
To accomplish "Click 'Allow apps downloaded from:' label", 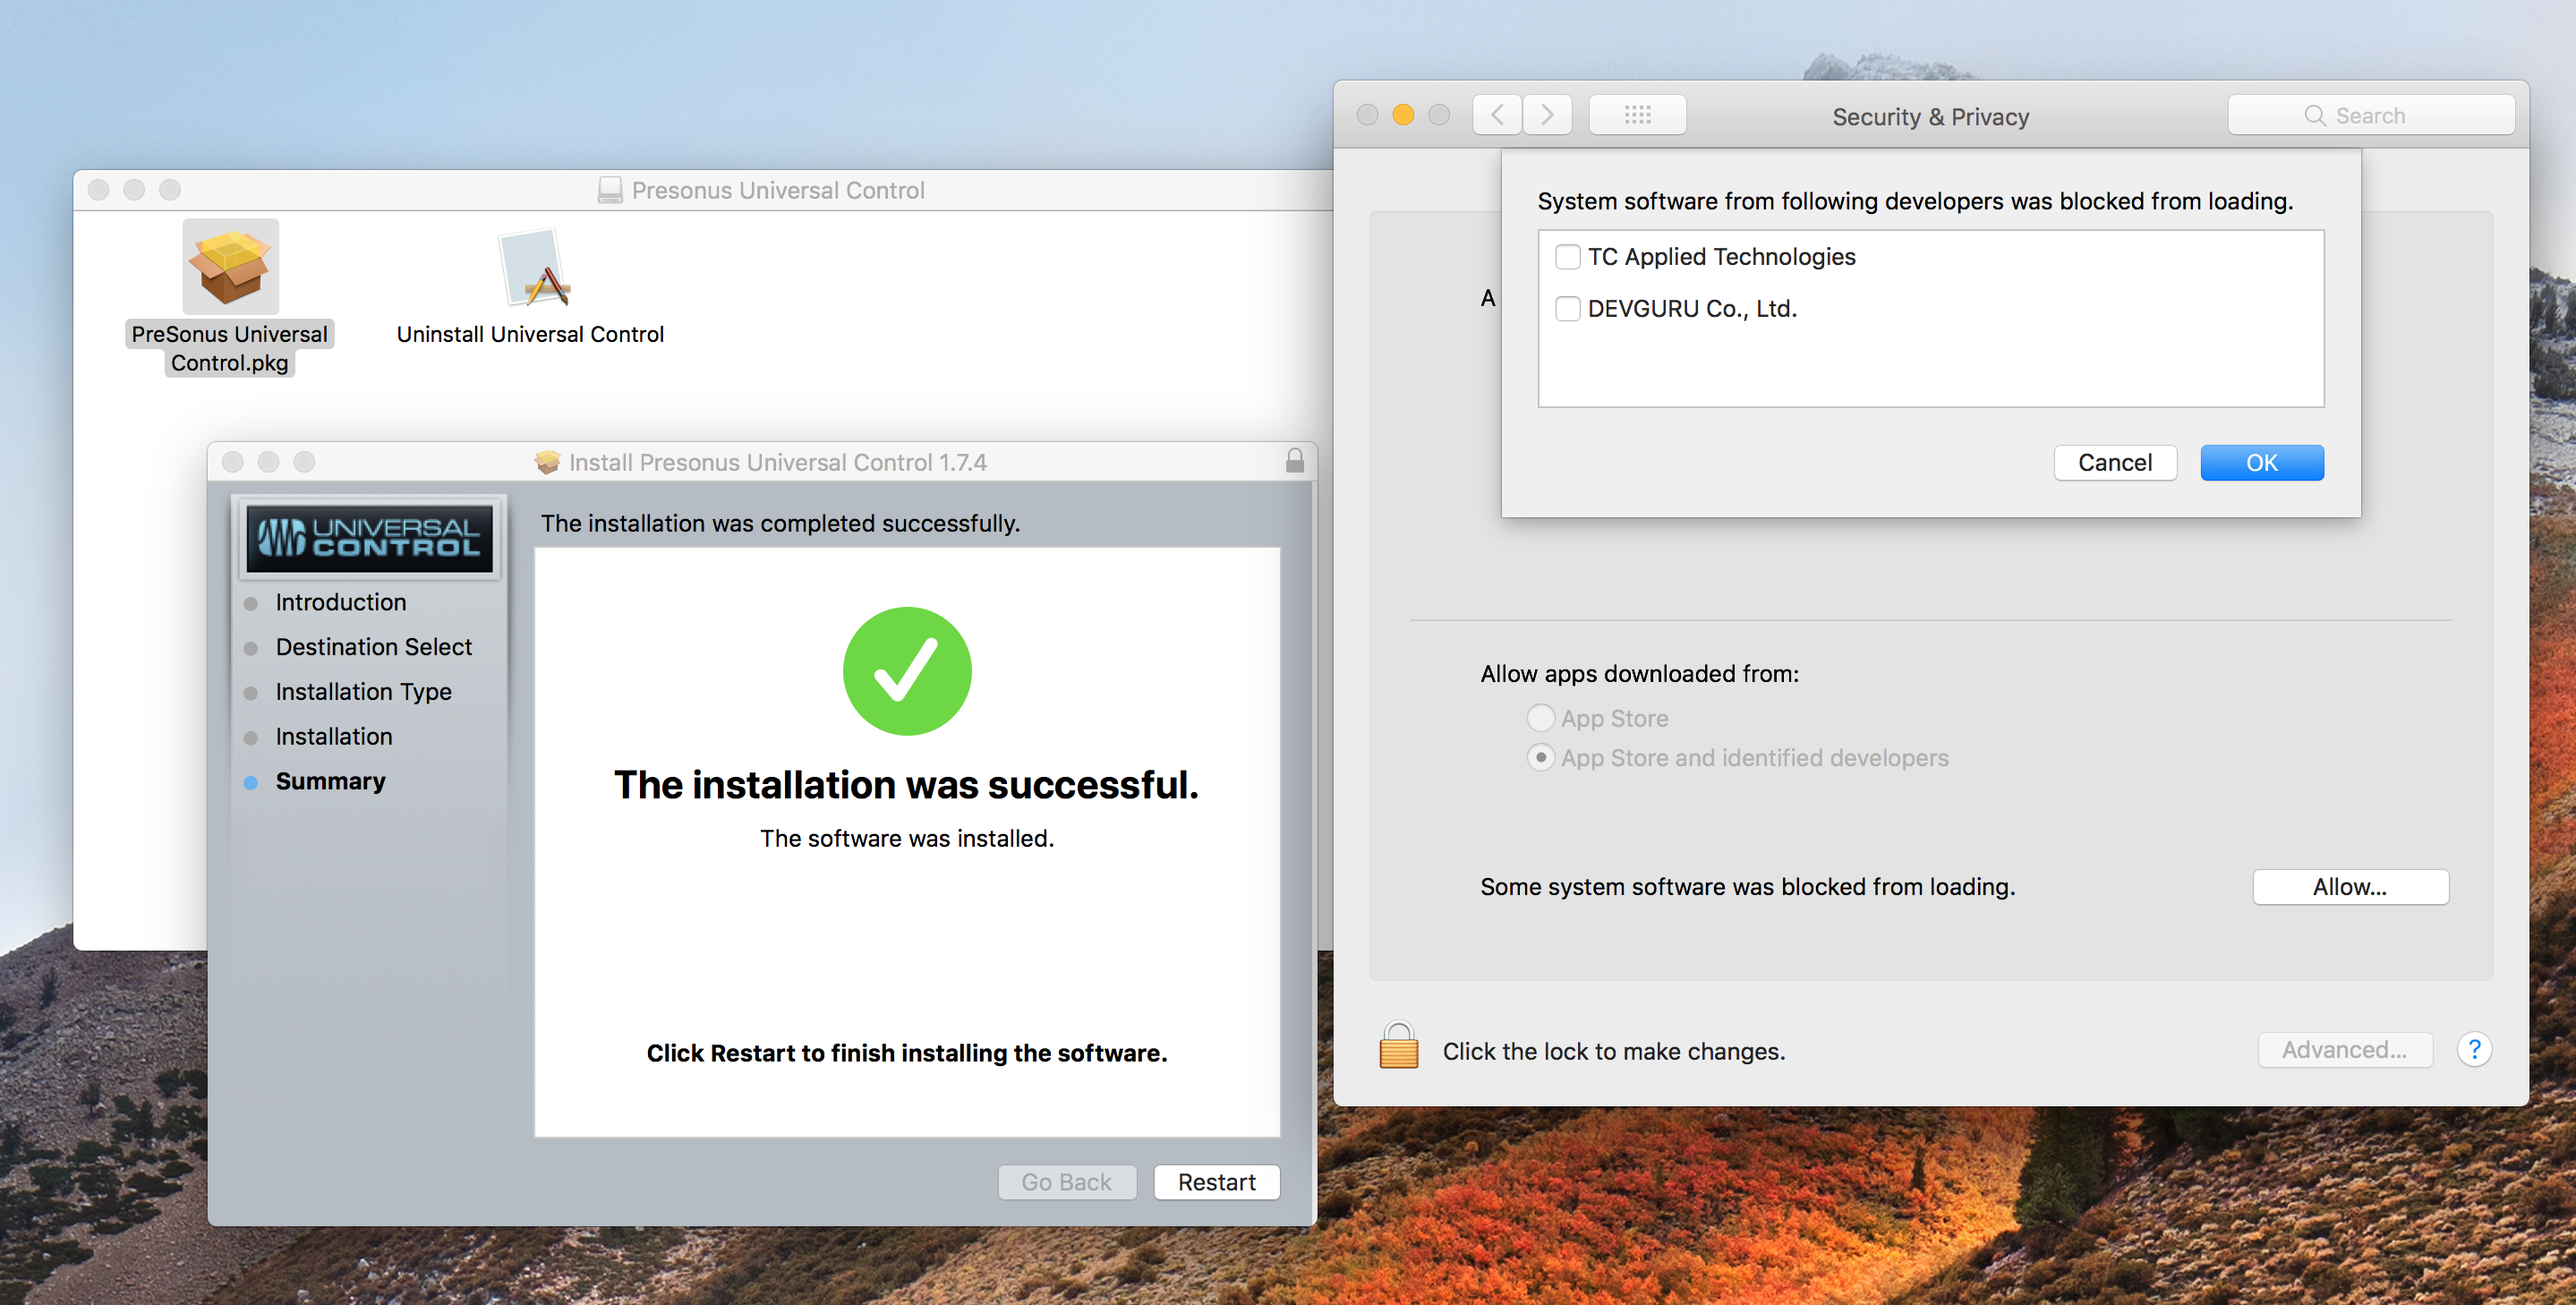I will tap(1639, 674).
